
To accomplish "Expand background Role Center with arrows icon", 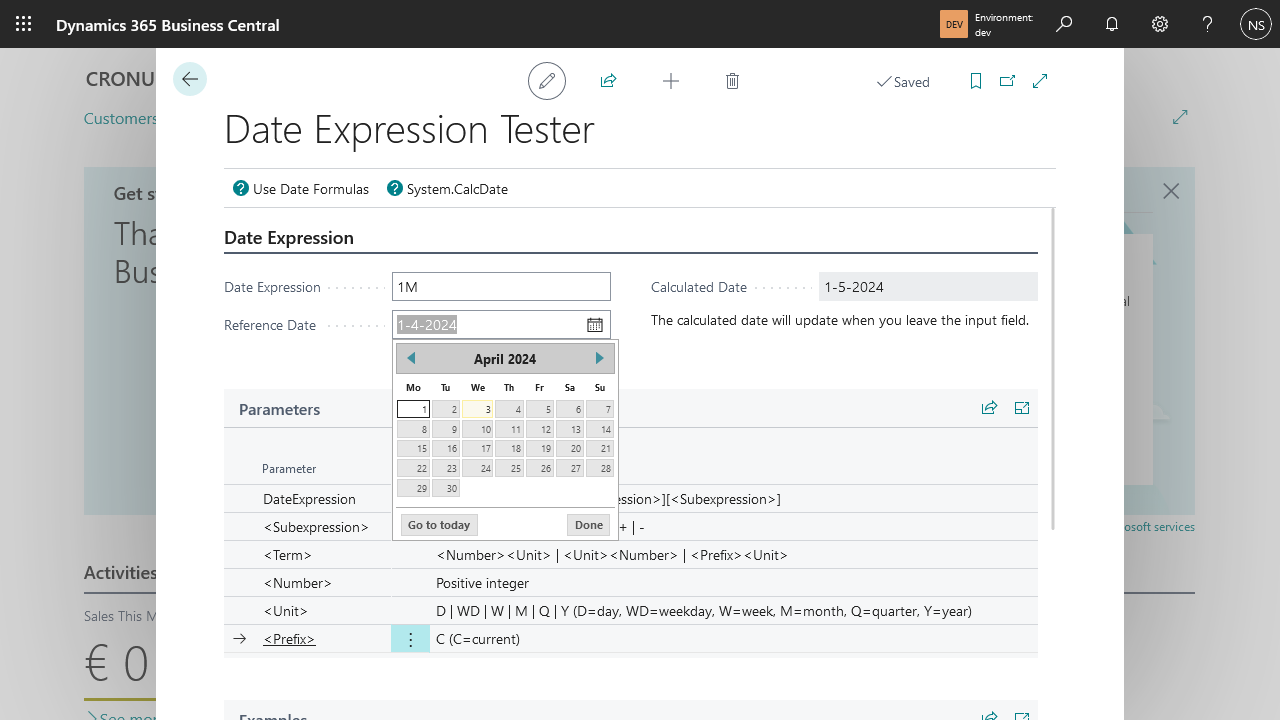I will [x=1180, y=117].
